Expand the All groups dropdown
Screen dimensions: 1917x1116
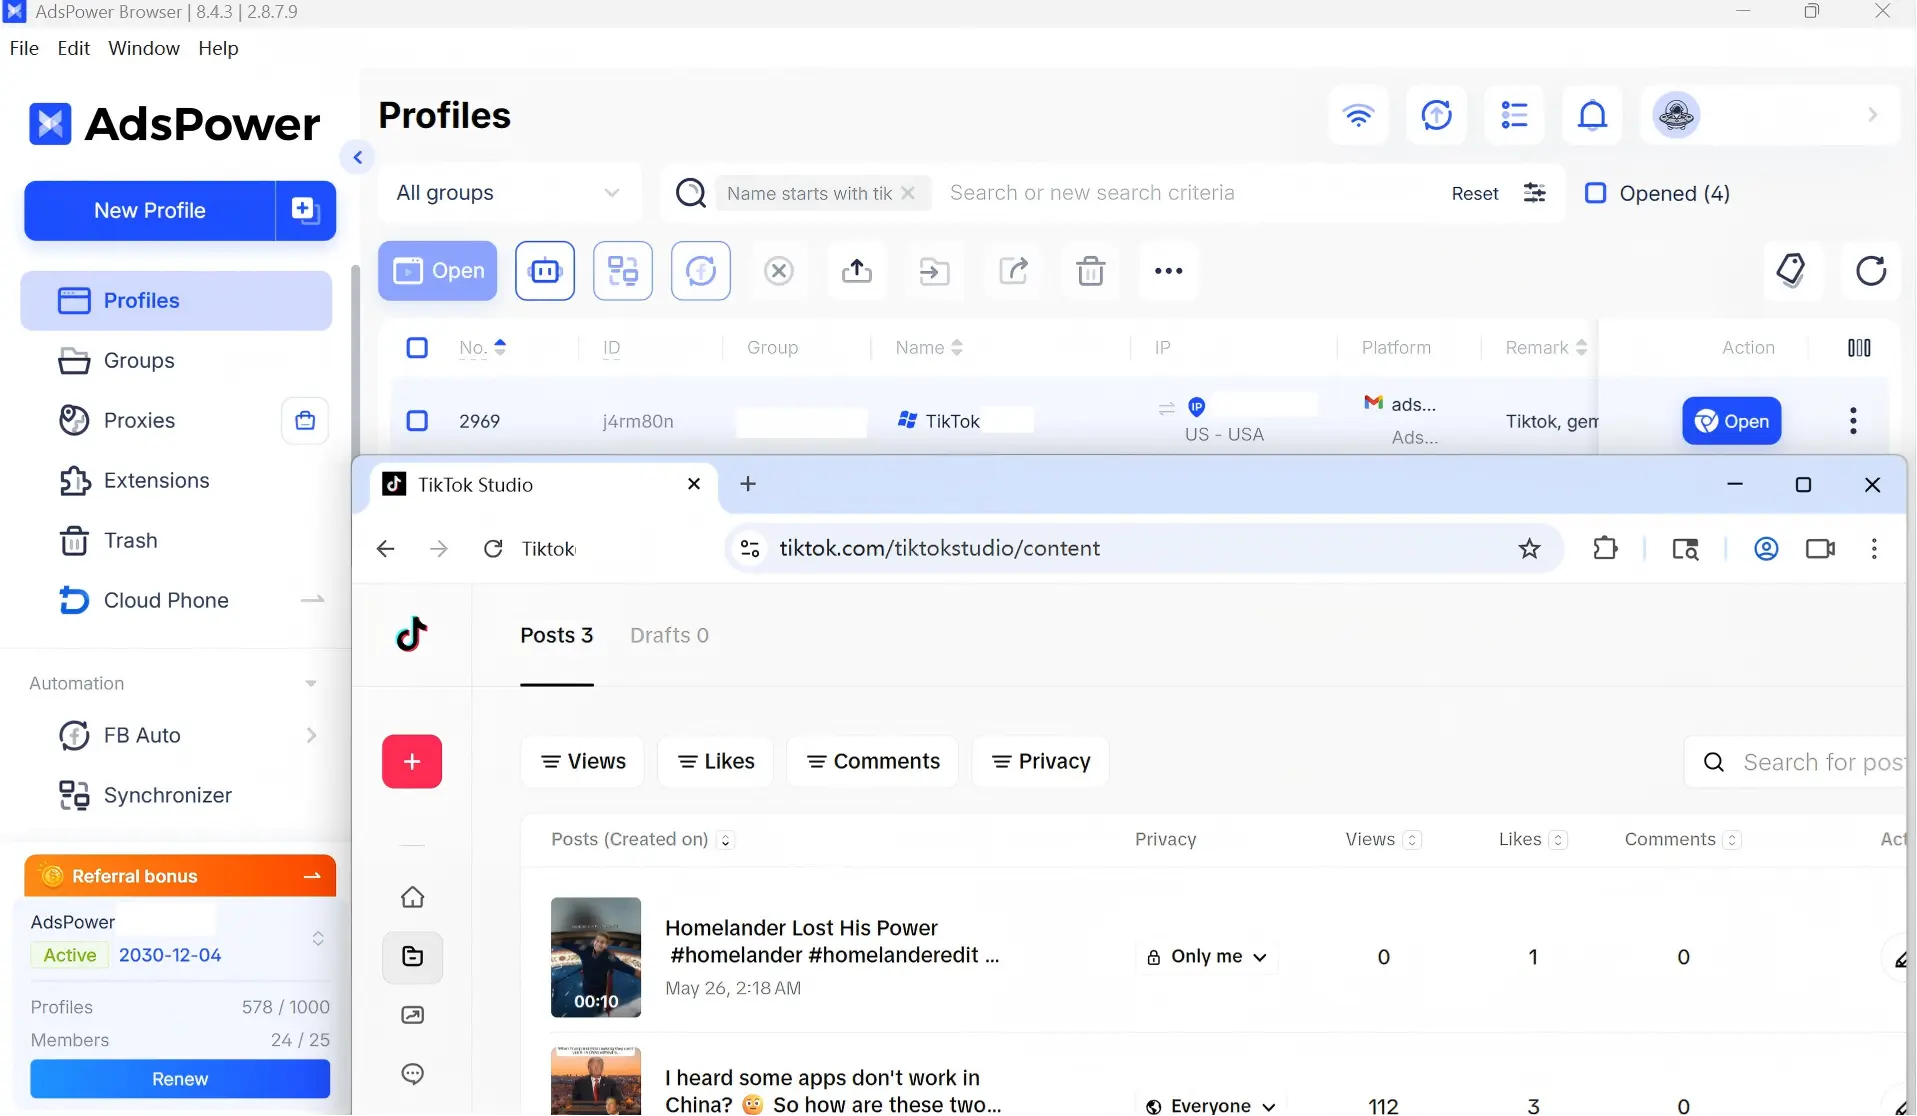point(508,193)
